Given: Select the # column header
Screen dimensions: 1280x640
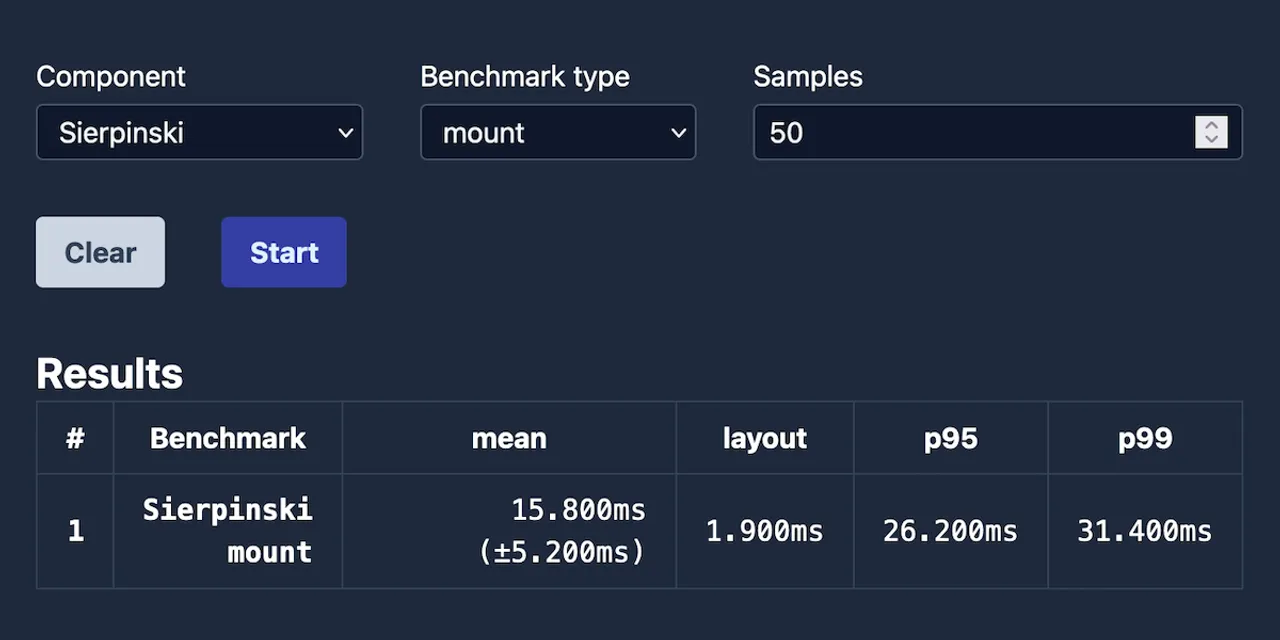Looking at the screenshot, I should pos(75,438).
